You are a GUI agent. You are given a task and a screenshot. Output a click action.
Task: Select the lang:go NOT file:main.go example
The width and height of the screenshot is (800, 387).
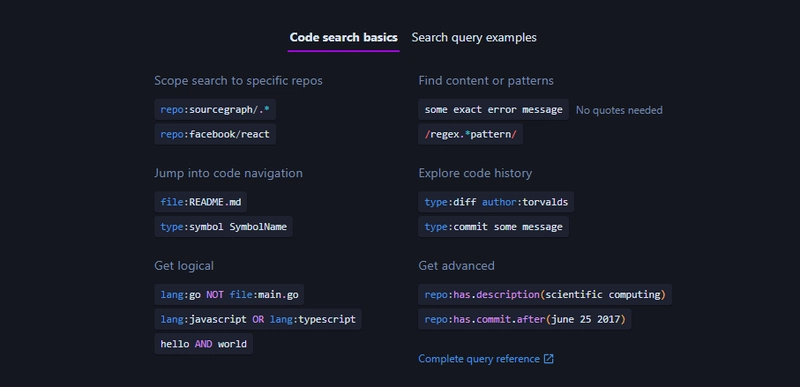click(229, 295)
